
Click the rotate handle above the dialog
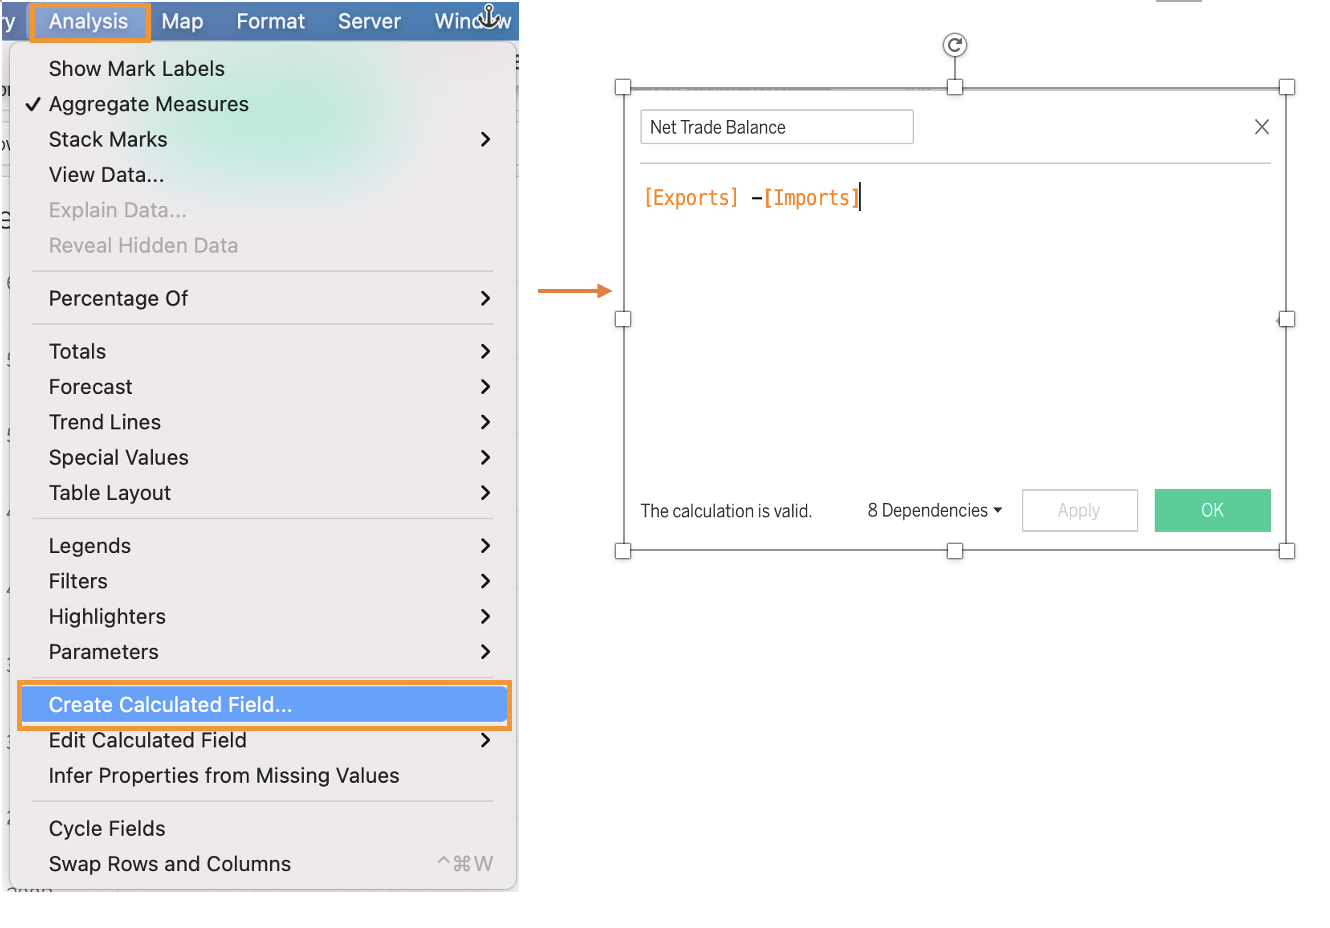(955, 45)
